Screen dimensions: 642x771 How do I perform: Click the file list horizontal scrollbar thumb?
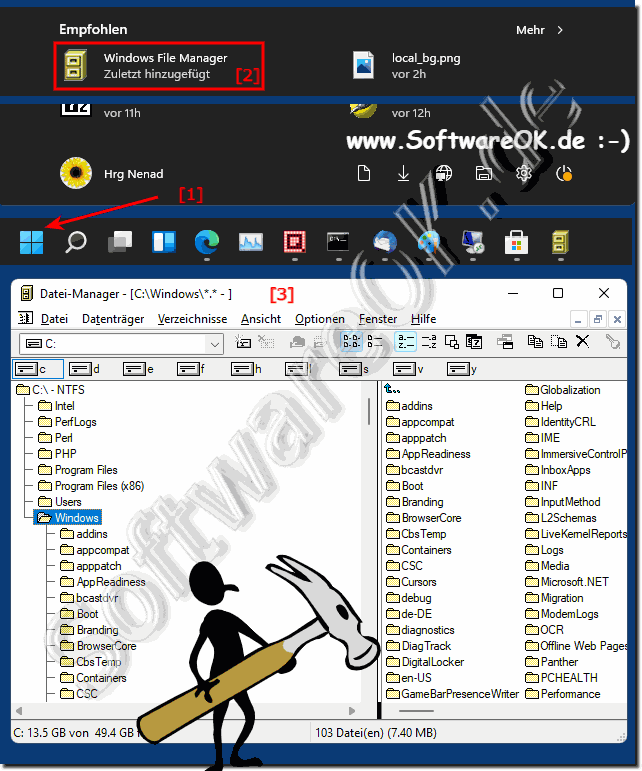point(416,711)
